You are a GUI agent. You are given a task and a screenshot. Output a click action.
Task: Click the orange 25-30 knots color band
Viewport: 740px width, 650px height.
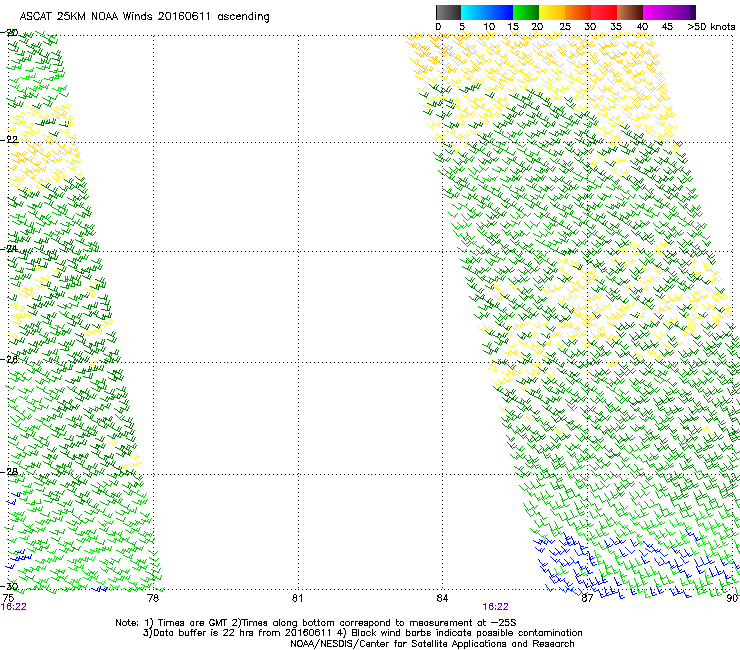(x=578, y=12)
